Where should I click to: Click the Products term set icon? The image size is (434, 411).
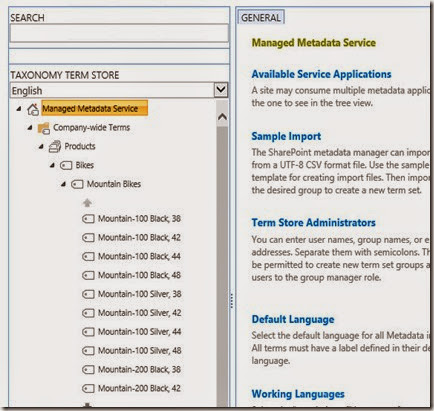pyautogui.click(x=55, y=146)
